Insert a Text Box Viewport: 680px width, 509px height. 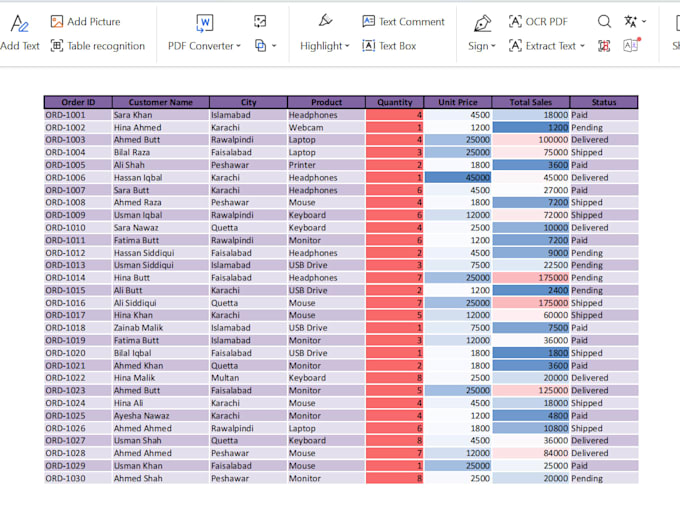pyautogui.click(x=389, y=46)
